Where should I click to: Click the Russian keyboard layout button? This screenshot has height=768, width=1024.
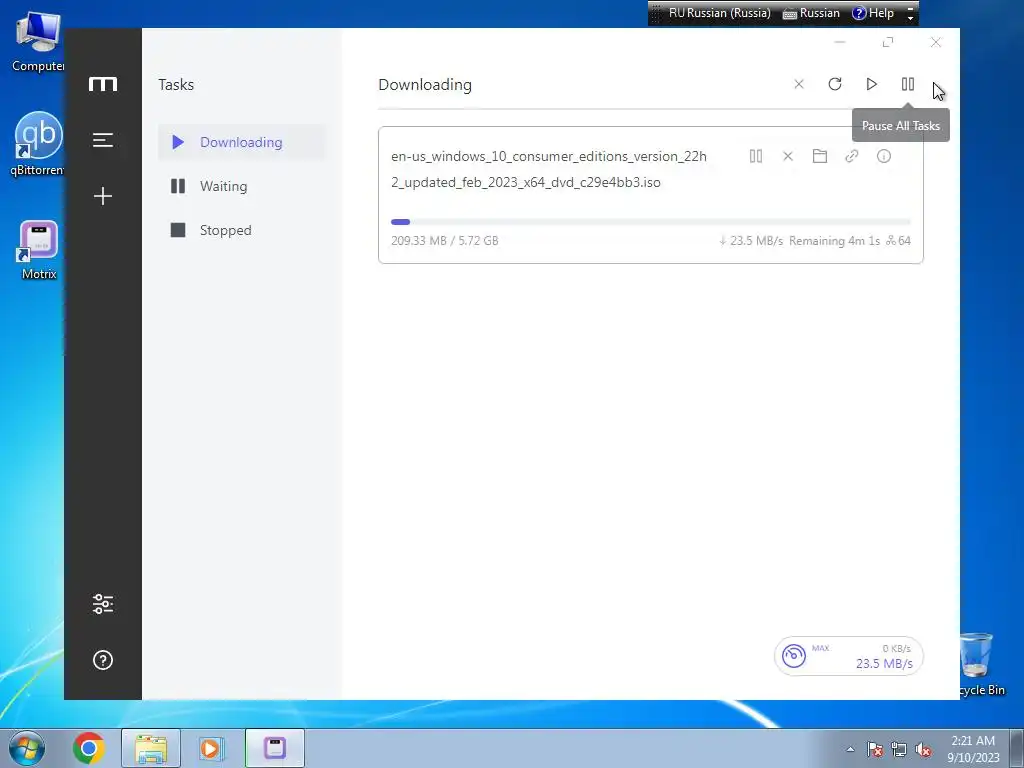pos(811,13)
